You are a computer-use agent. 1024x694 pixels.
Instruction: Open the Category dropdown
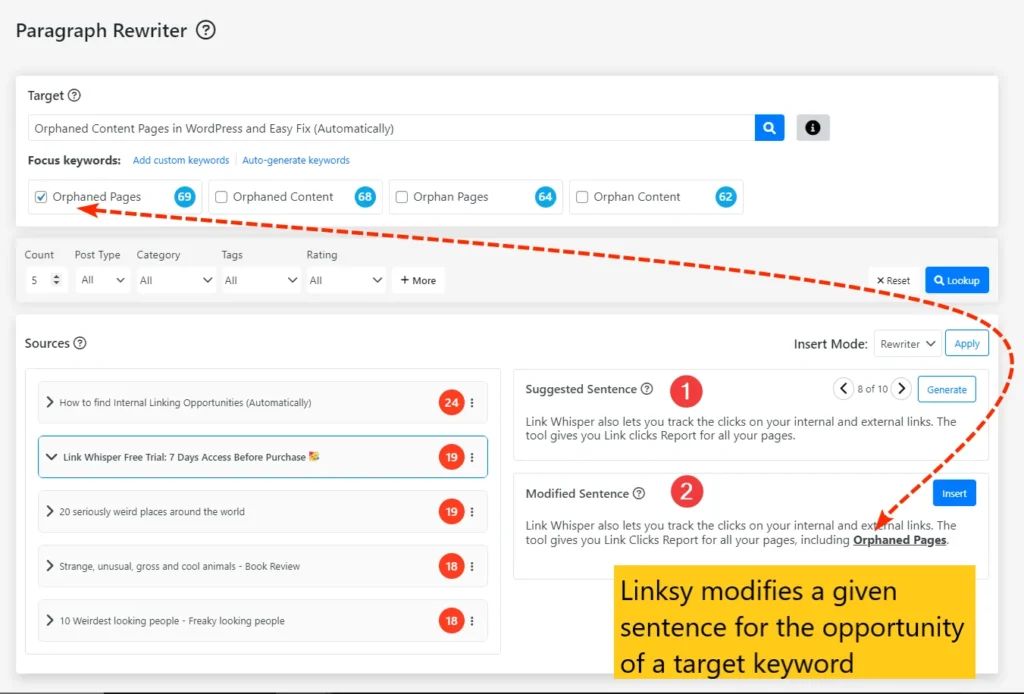[x=176, y=280]
